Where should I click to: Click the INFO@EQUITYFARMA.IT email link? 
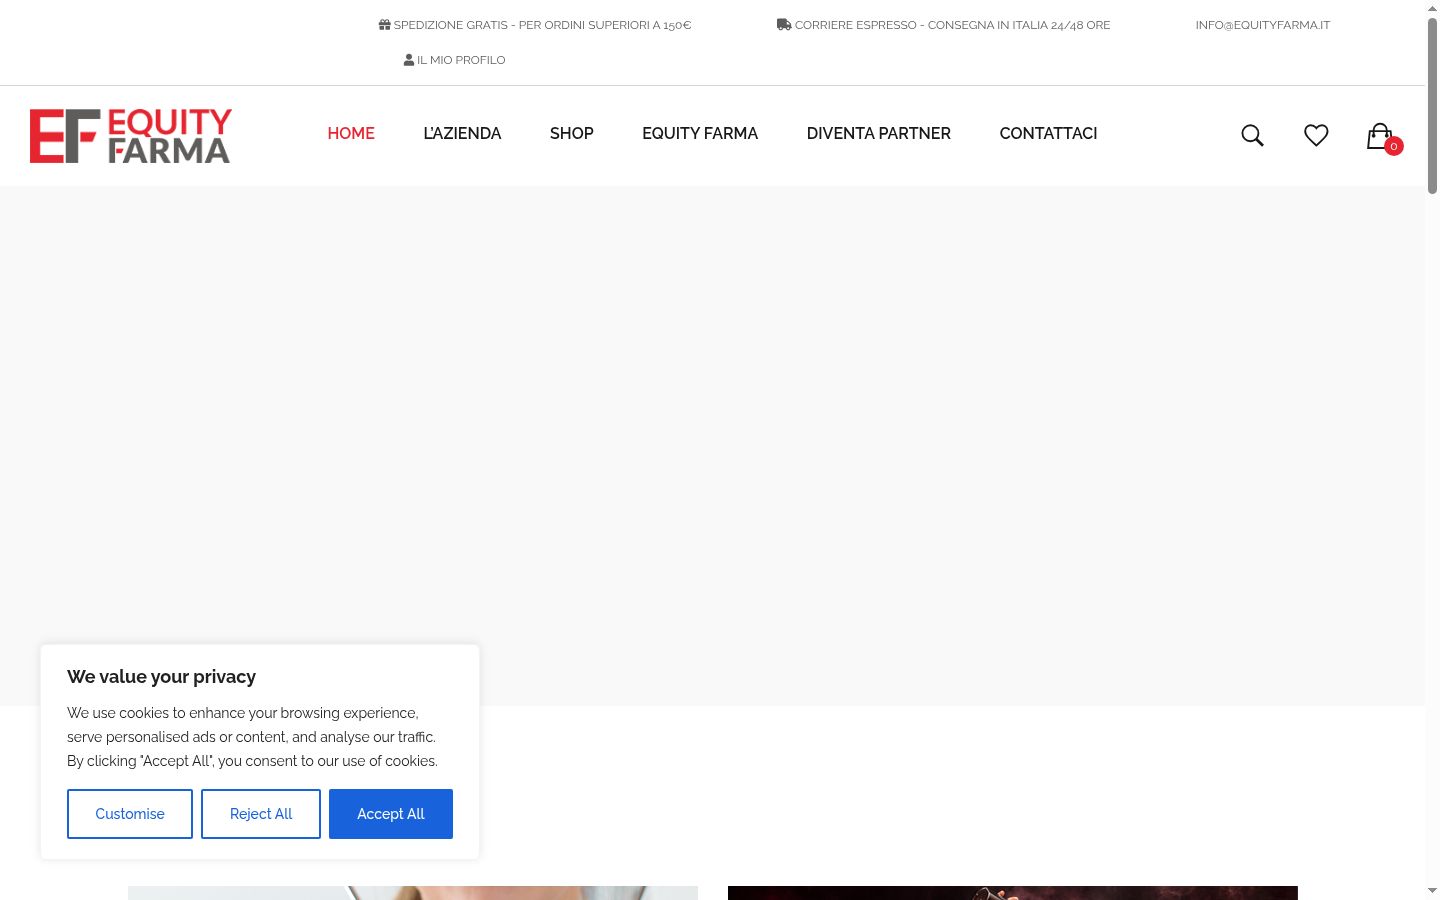[1263, 25]
